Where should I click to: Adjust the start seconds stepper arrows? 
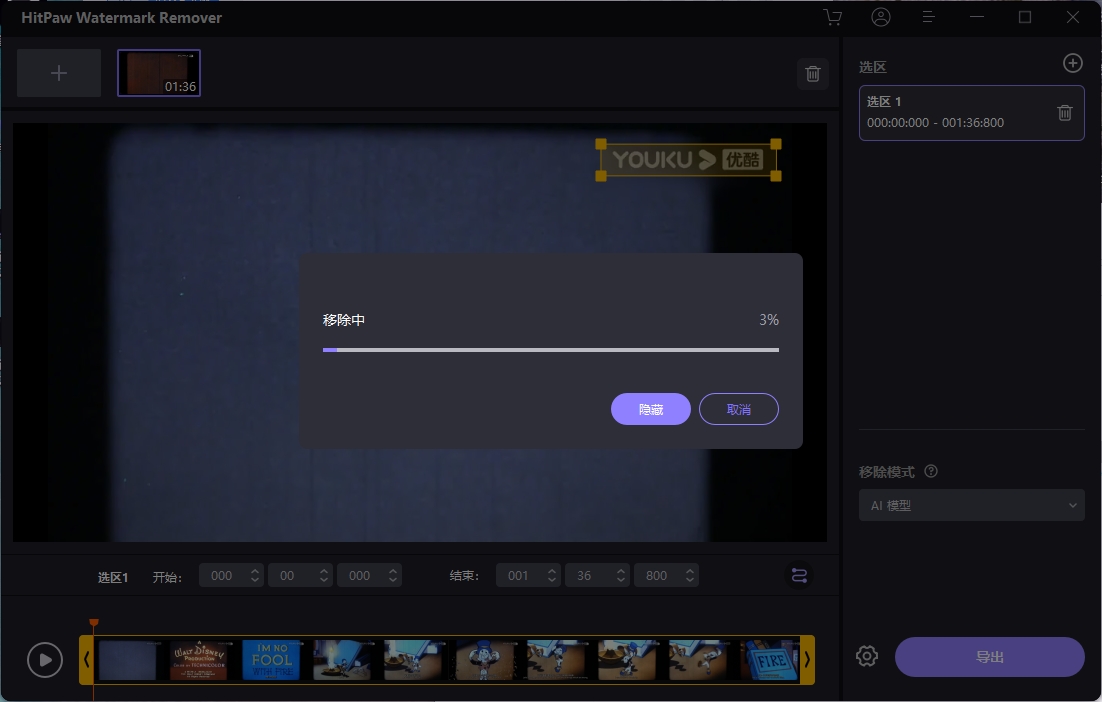click(324, 576)
